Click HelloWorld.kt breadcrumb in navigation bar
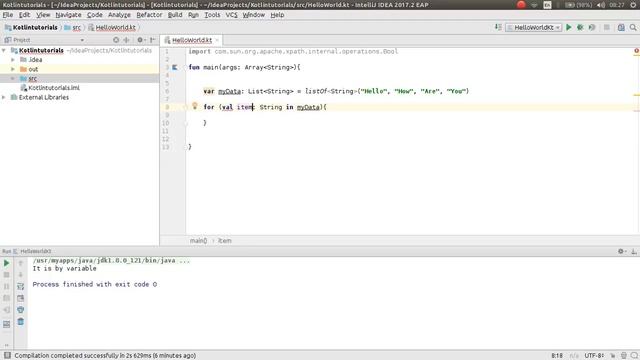 point(112,27)
